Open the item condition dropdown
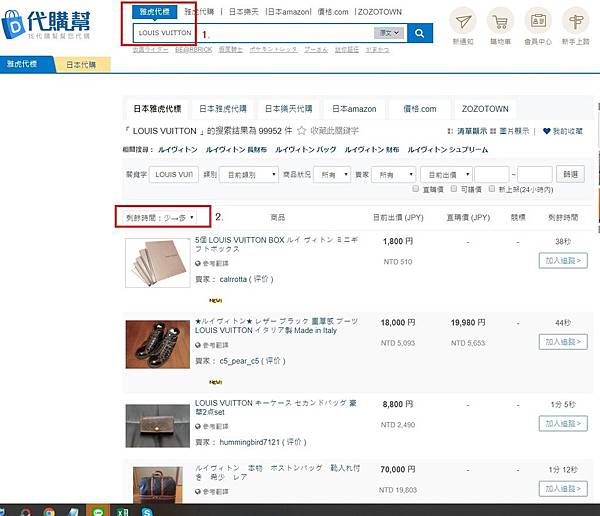 point(332,175)
